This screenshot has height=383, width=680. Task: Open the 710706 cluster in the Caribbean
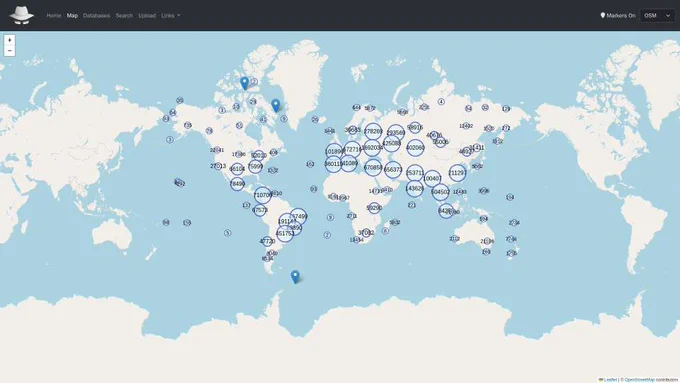coord(262,195)
